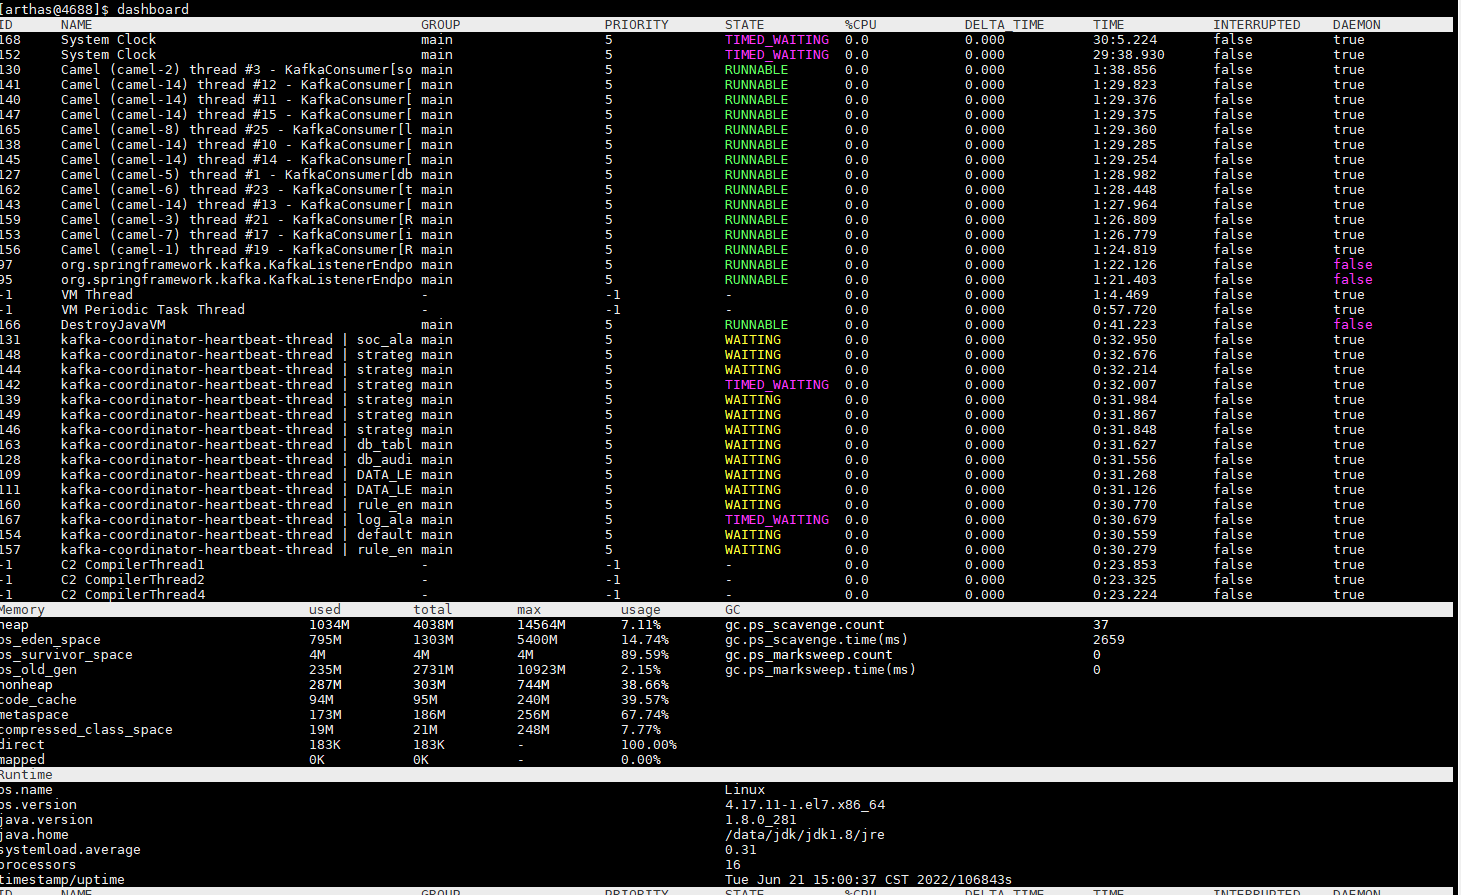Click the "gc.ps_scavenge.count" label

804,625
